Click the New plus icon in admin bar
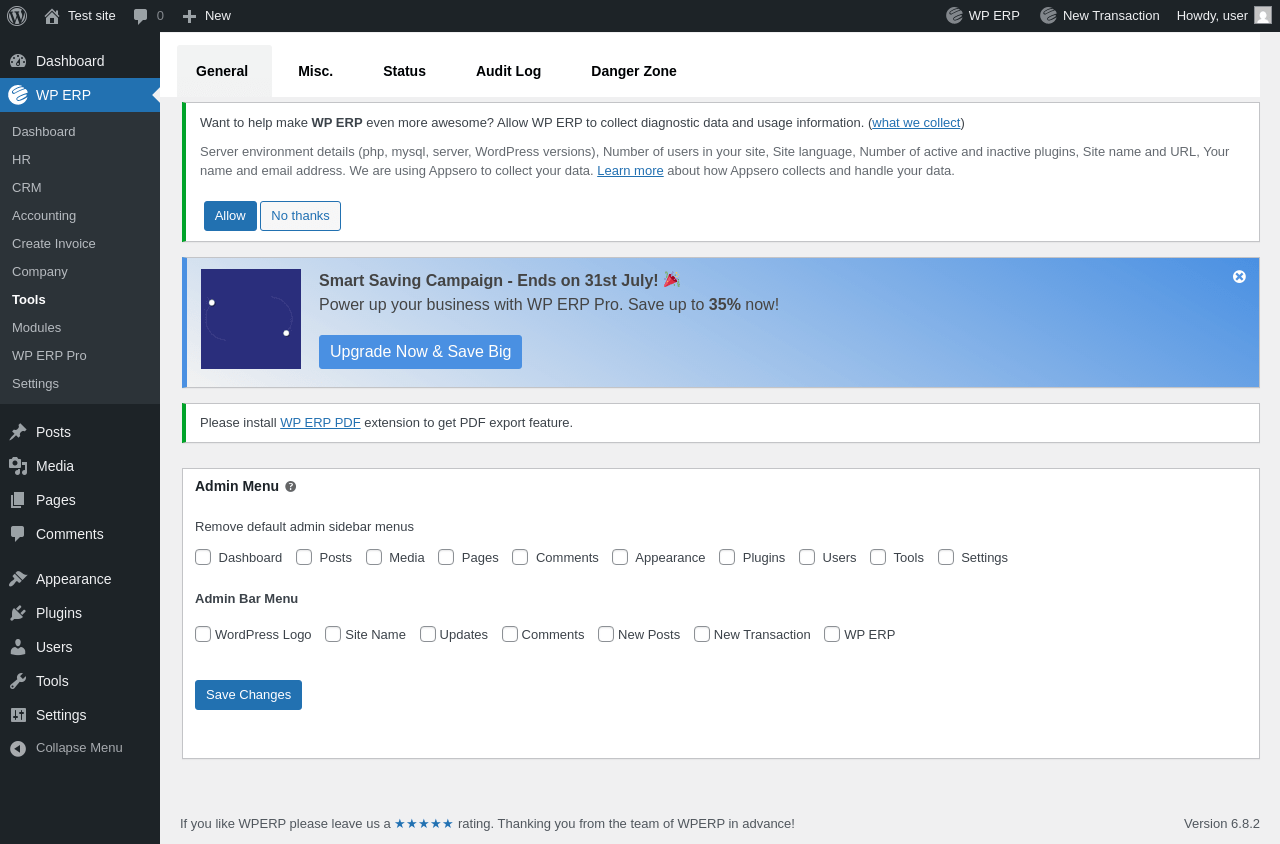This screenshot has width=1280, height=844. coord(189,16)
